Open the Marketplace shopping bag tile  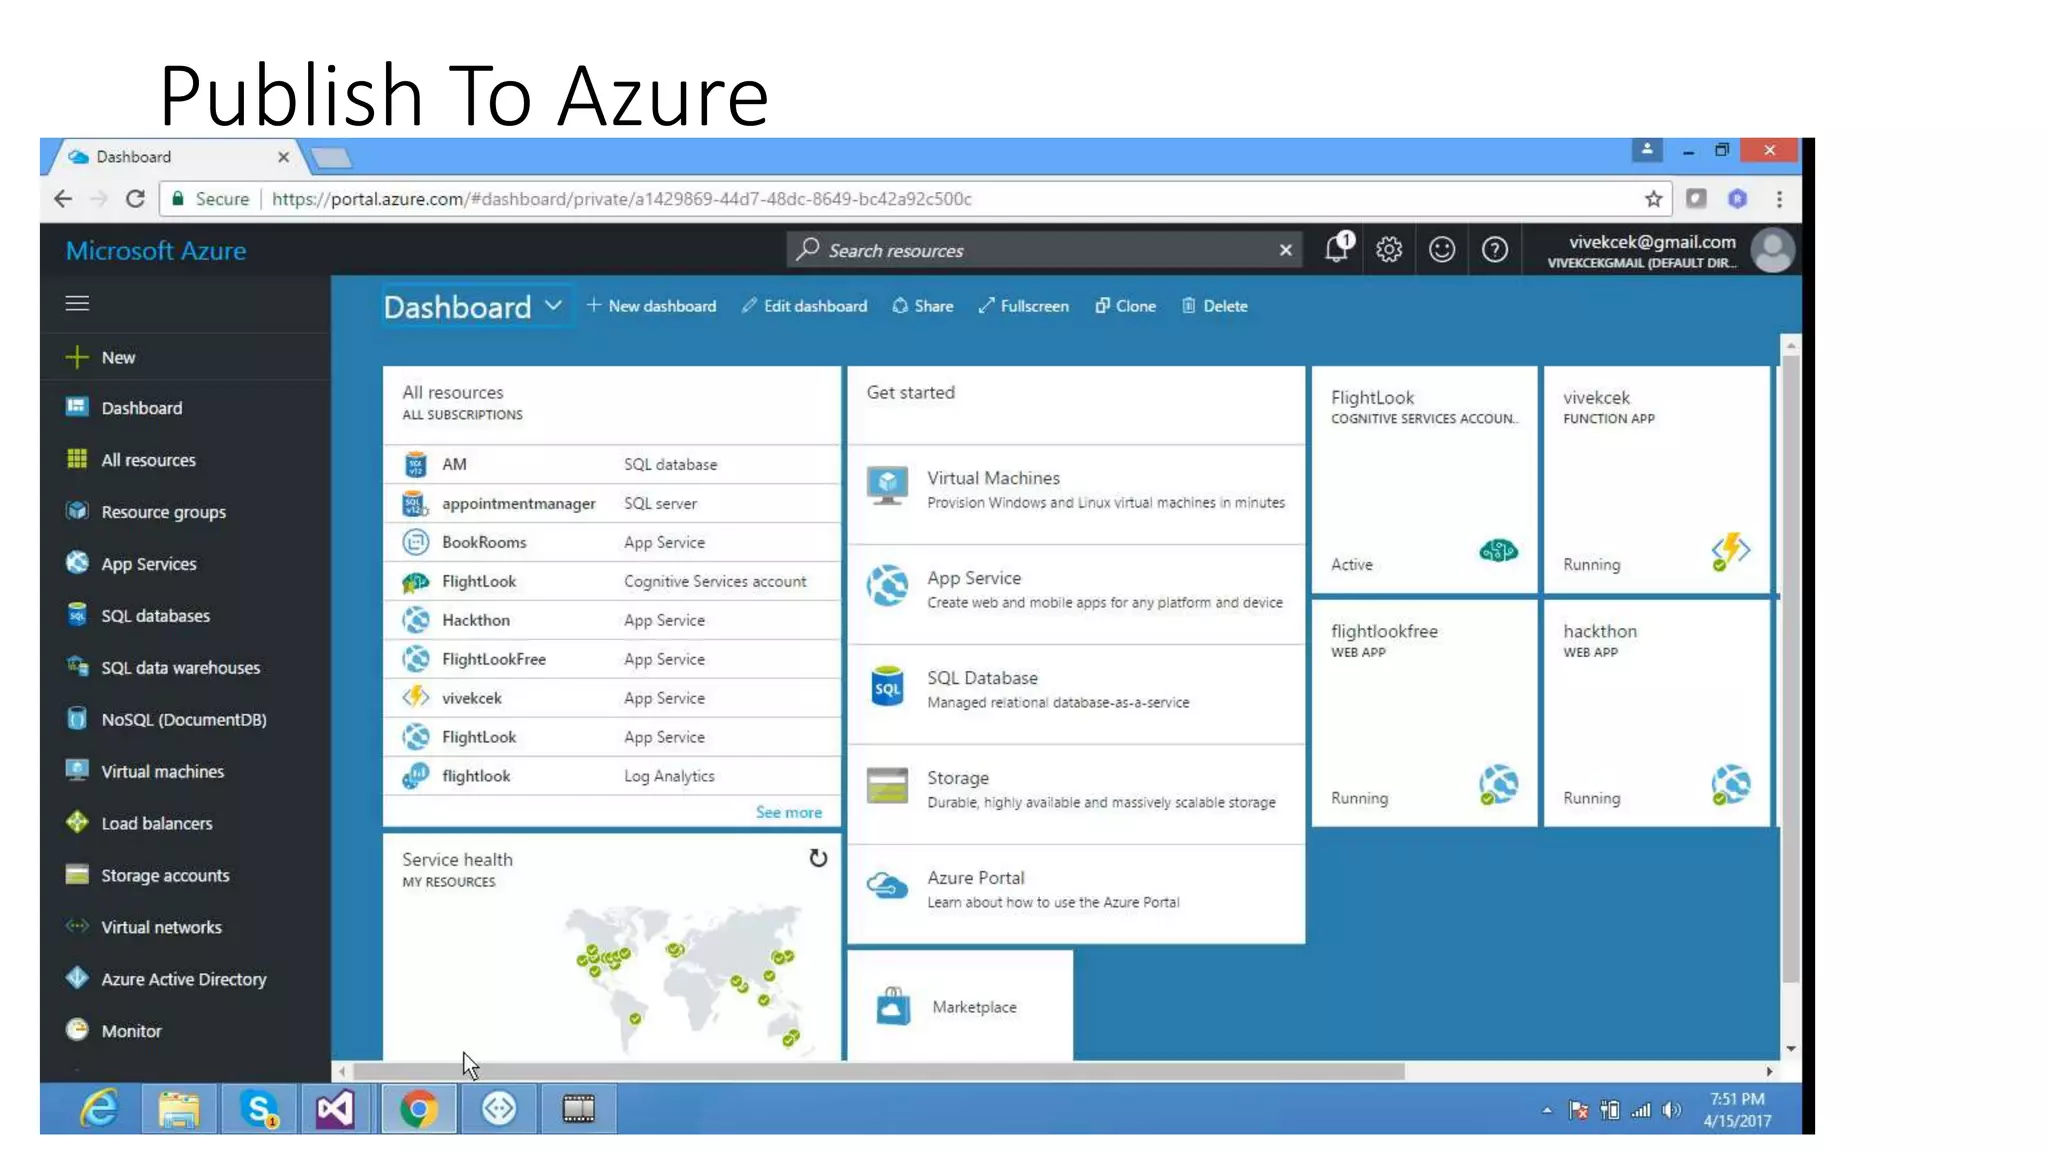pos(960,1006)
